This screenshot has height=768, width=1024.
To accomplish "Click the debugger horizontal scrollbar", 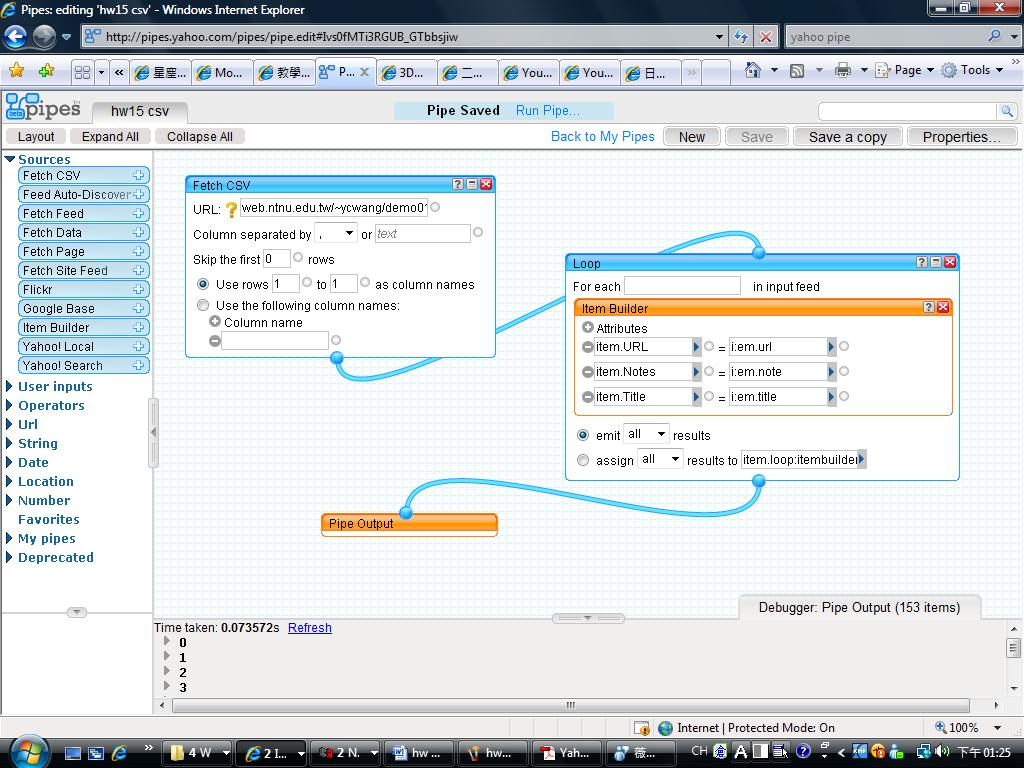I will (571, 705).
